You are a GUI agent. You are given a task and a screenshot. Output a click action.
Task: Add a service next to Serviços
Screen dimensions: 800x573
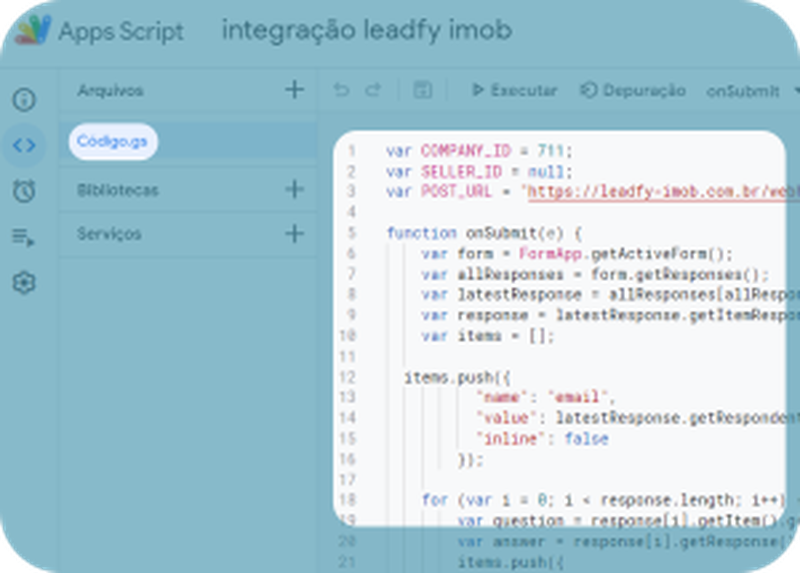pos(294,234)
